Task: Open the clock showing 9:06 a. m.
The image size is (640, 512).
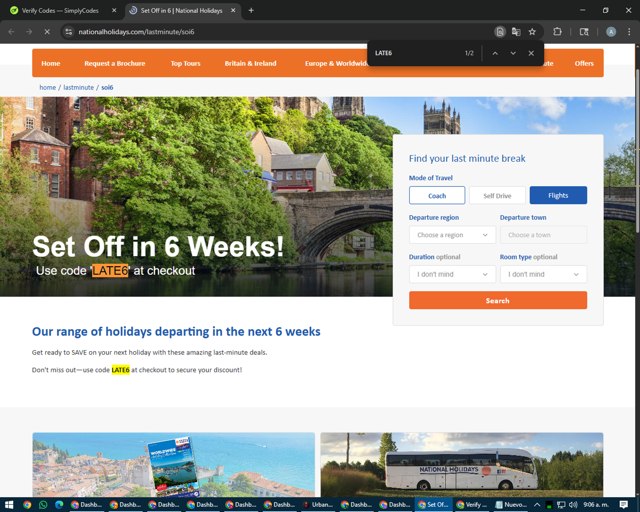Action: (596, 505)
